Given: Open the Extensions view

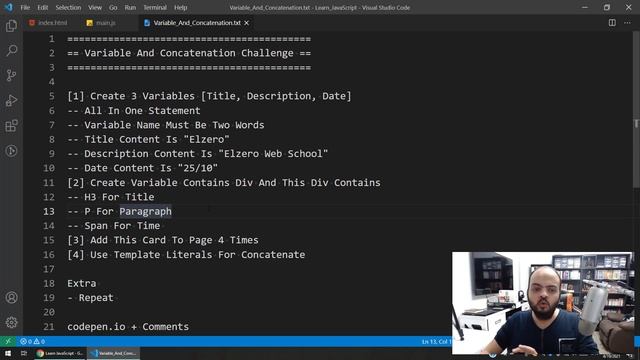Looking at the screenshot, I should pos(11,126).
